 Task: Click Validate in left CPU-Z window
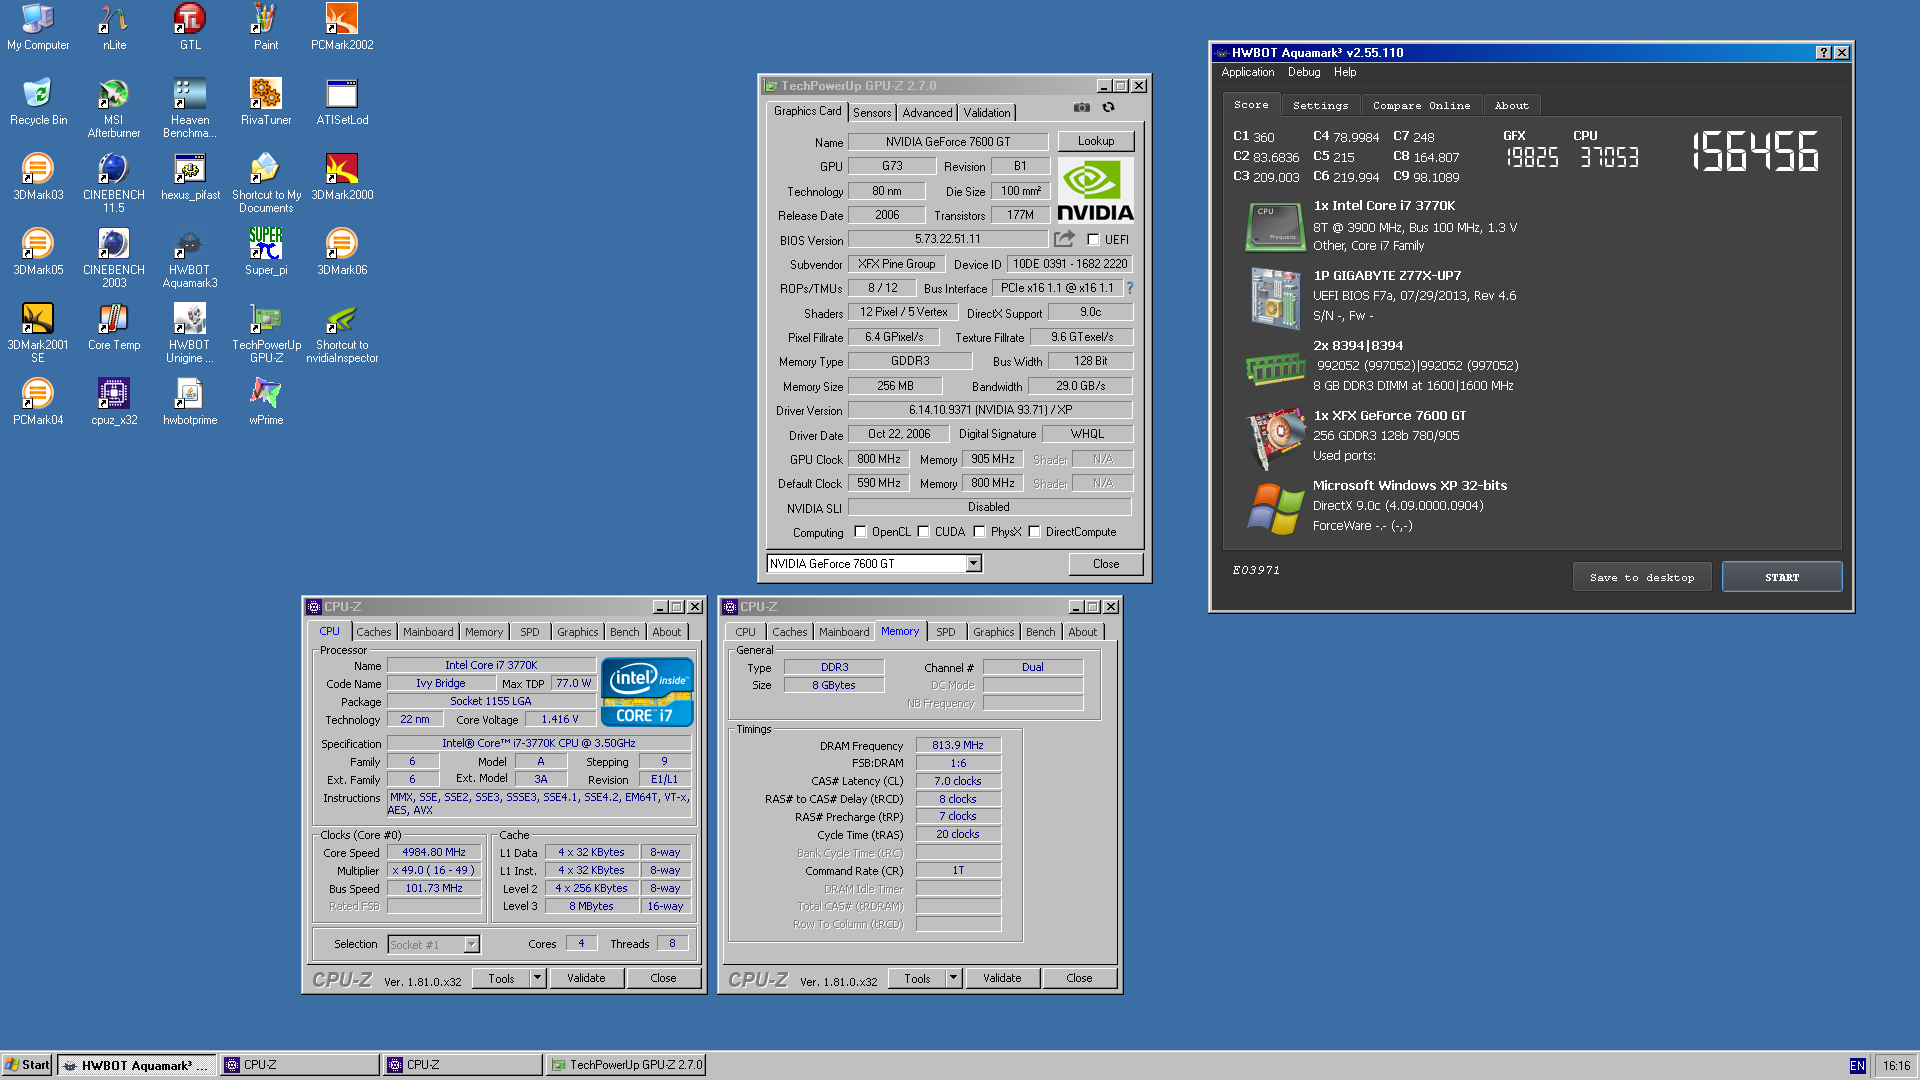coord(586,978)
